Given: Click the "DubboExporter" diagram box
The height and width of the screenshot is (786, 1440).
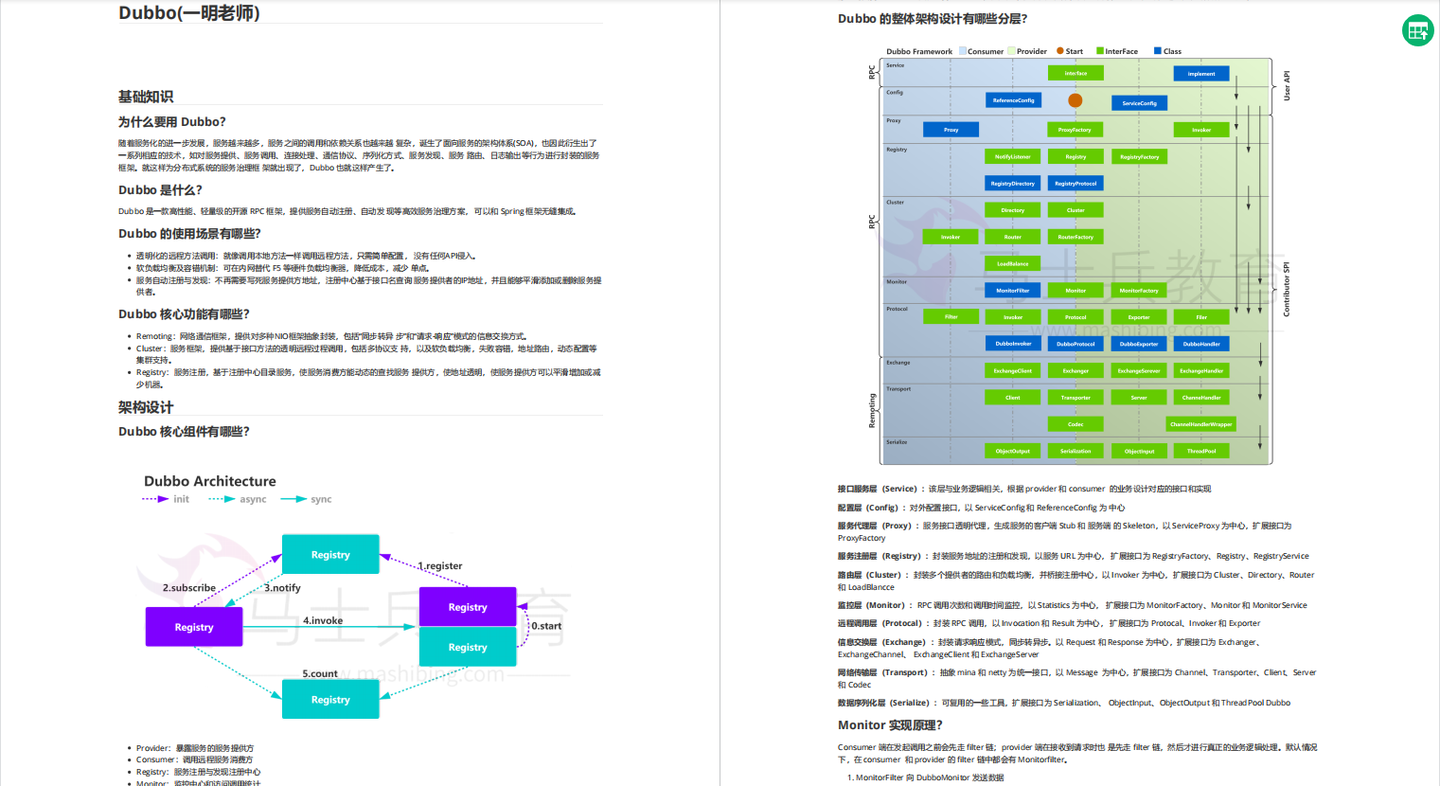Looking at the screenshot, I should pos(1139,343).
